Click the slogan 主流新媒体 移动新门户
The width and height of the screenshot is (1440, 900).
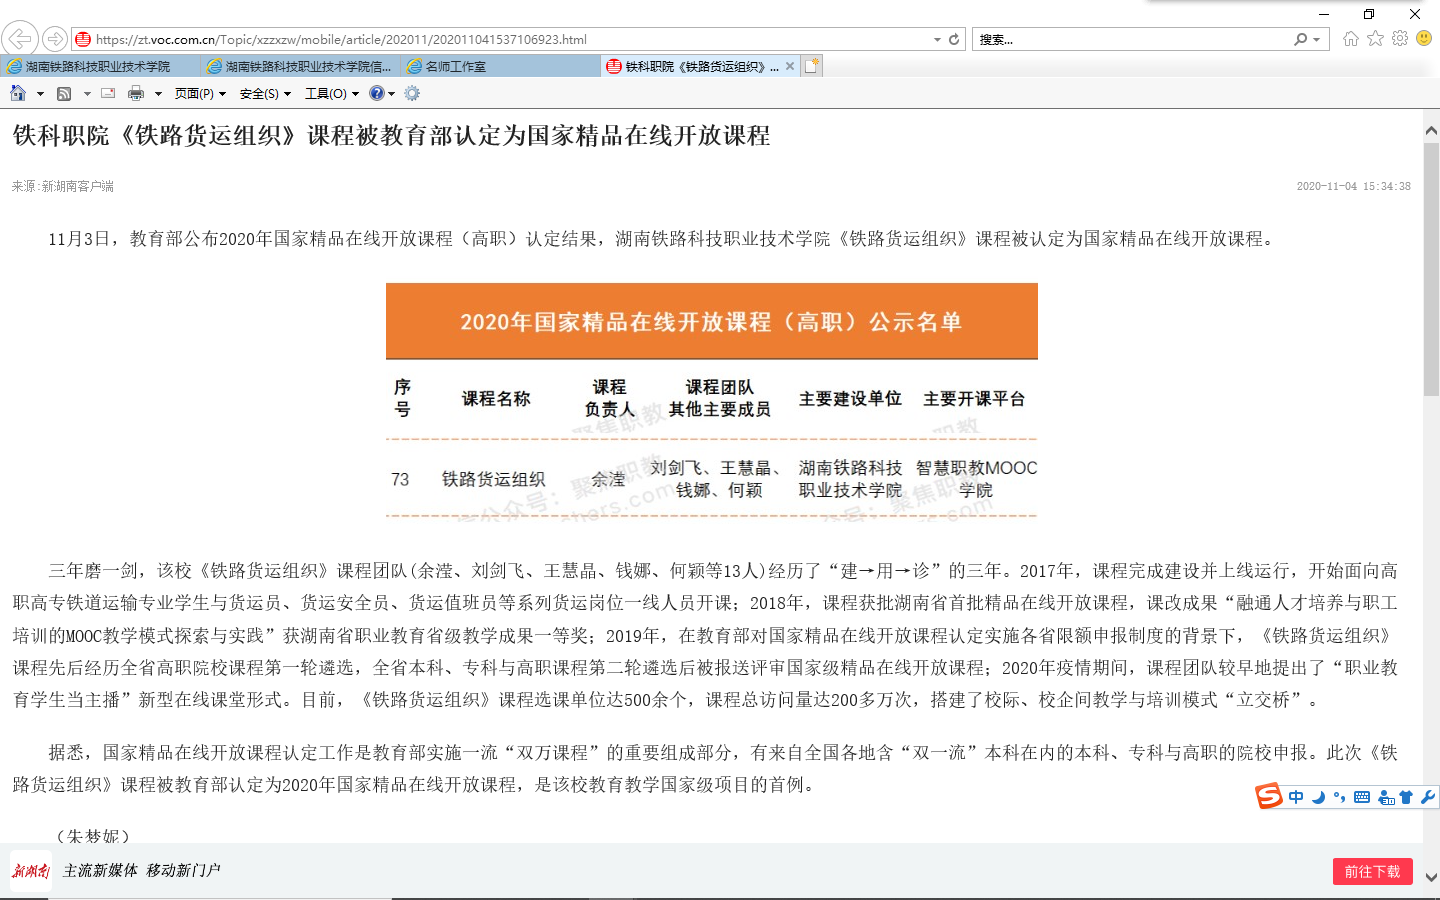click(x=141, y=871)
